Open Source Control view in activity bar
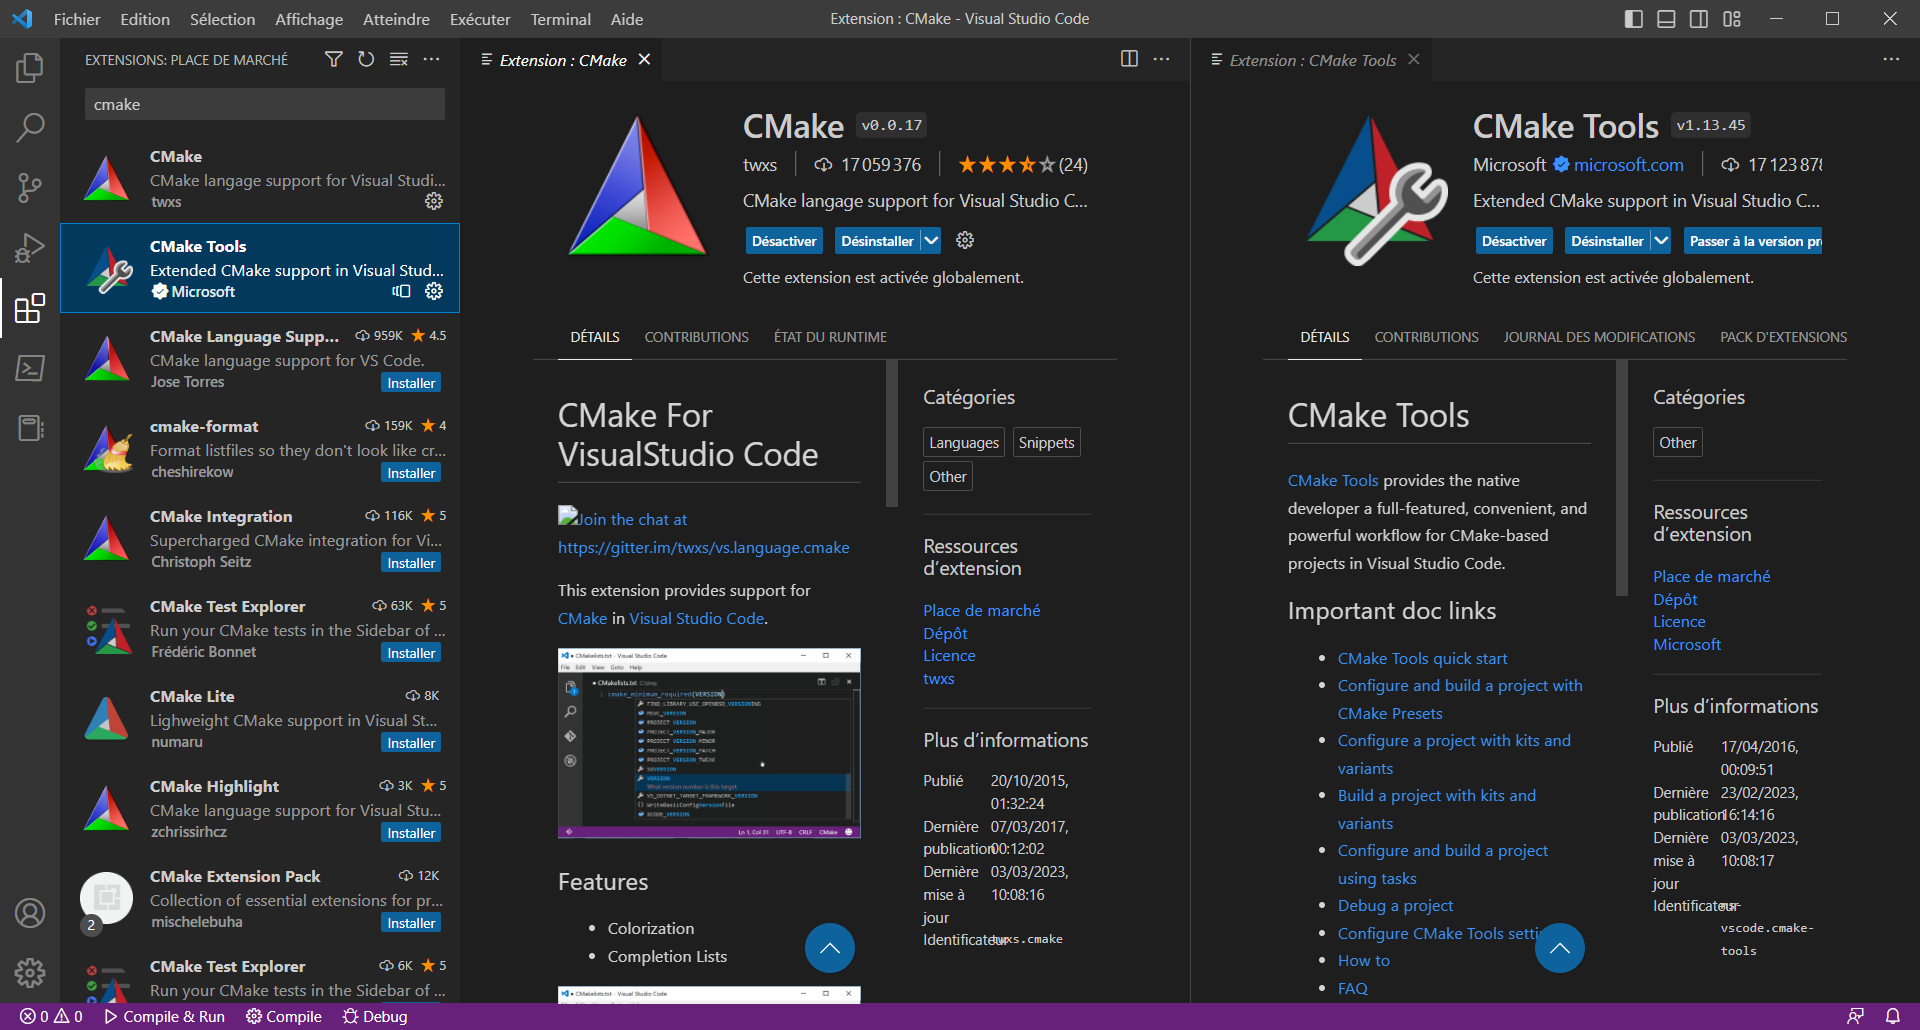Viewport: 1920px width, 1030px height. (x=30, y=187)
